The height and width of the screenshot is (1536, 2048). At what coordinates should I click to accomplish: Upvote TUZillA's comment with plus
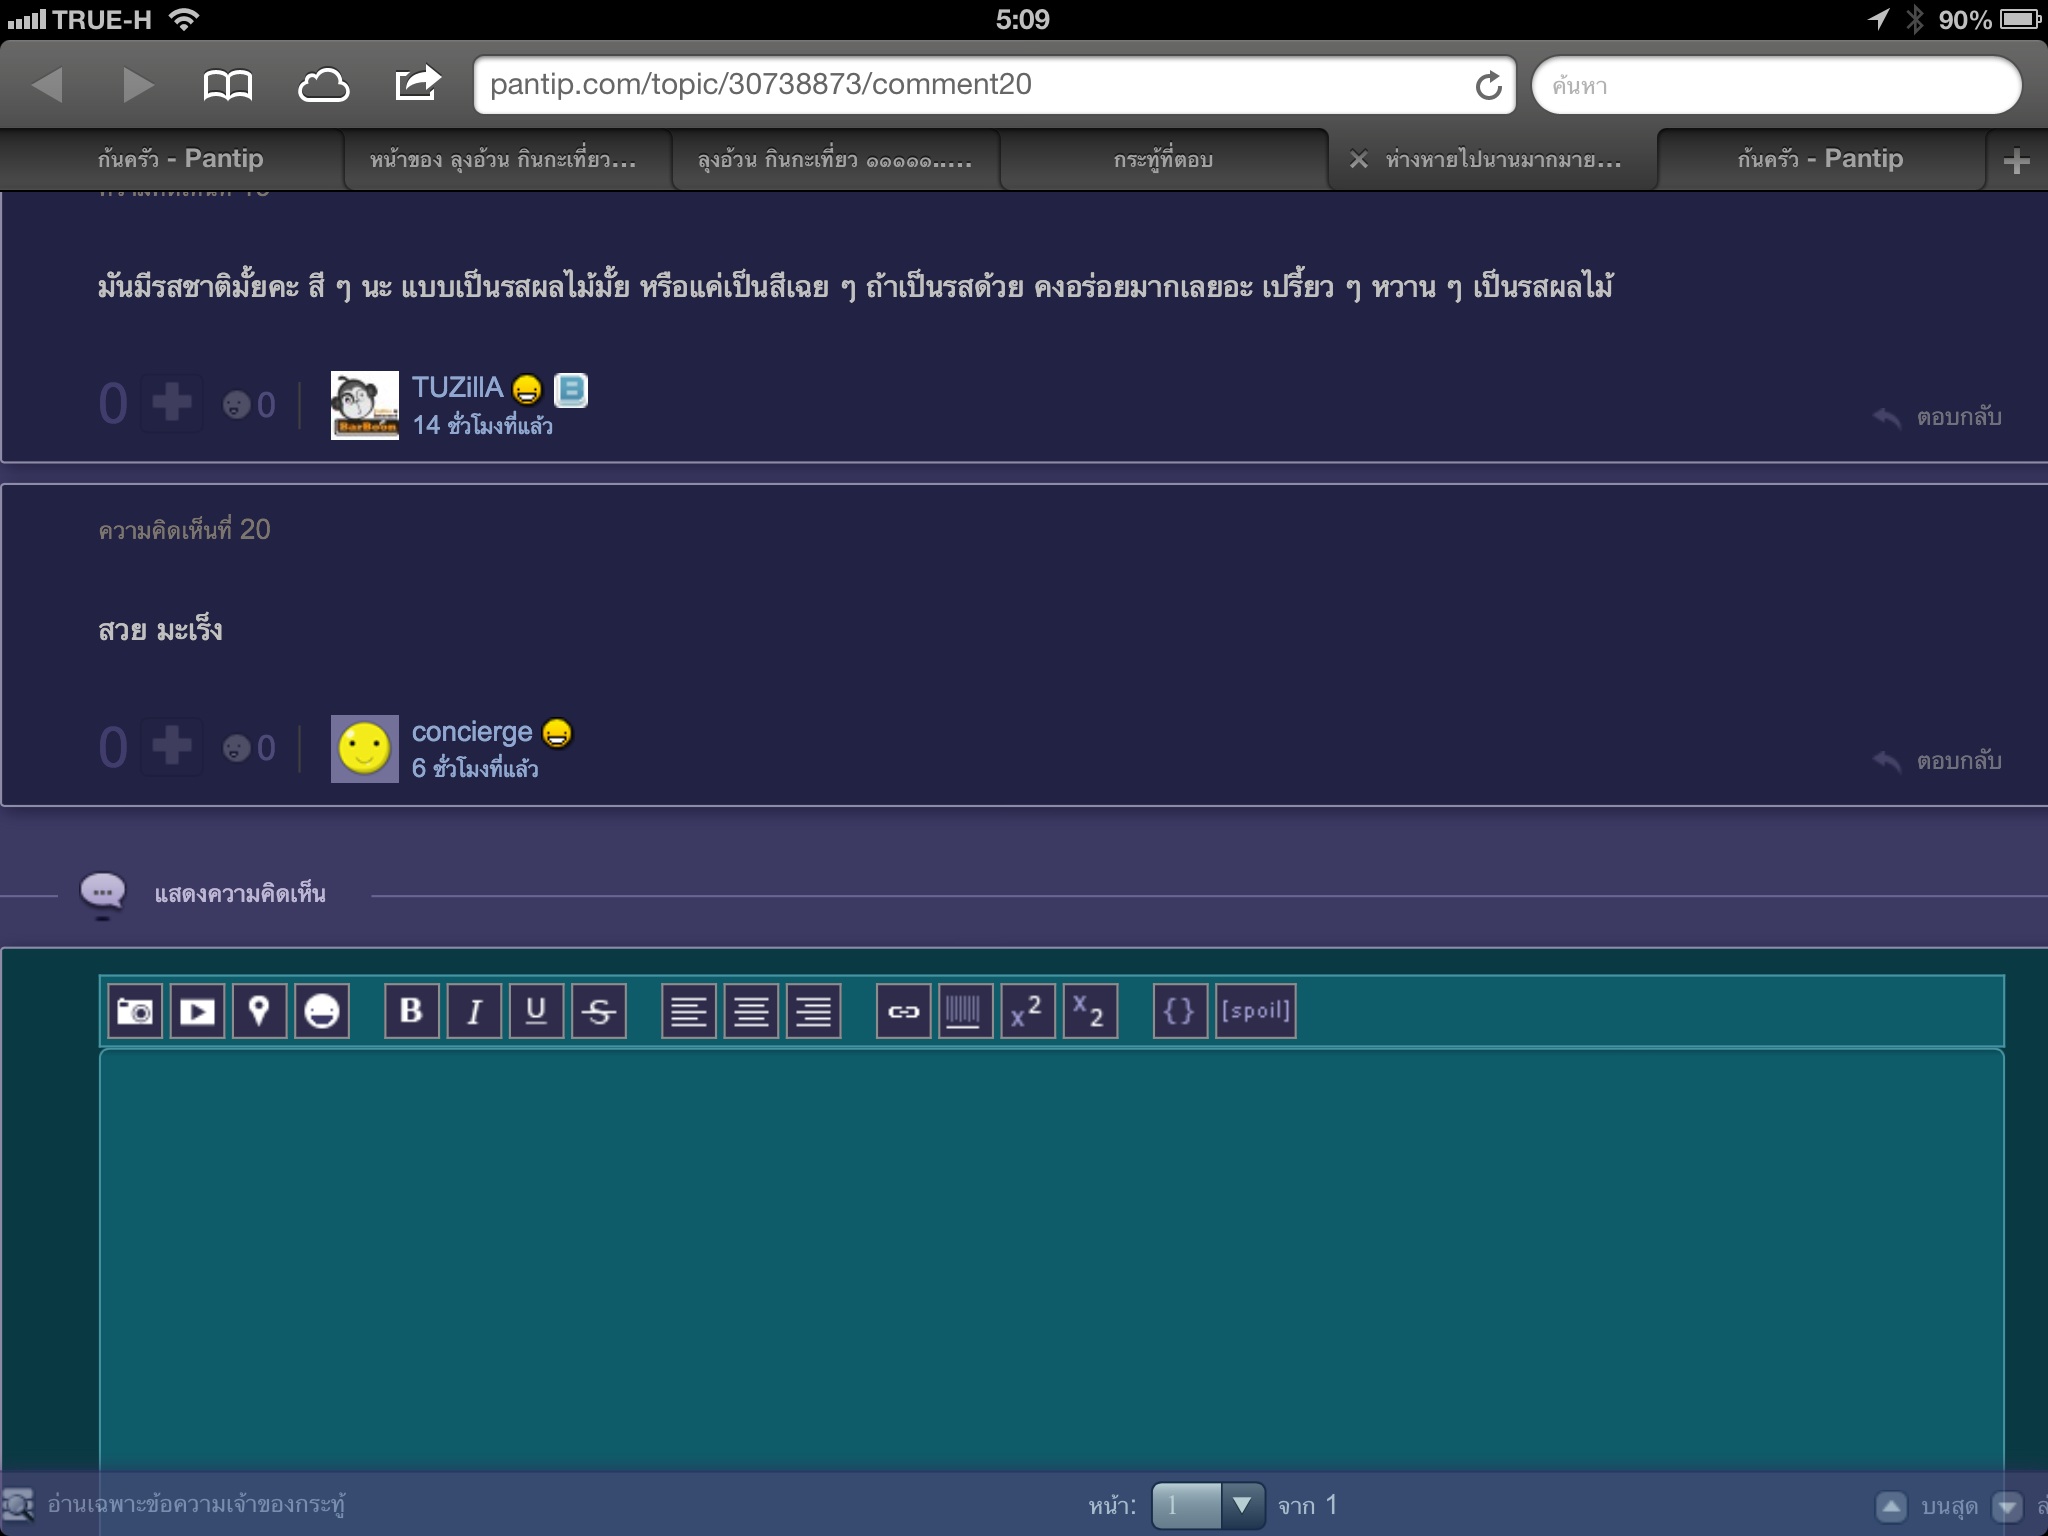(171, 403)
